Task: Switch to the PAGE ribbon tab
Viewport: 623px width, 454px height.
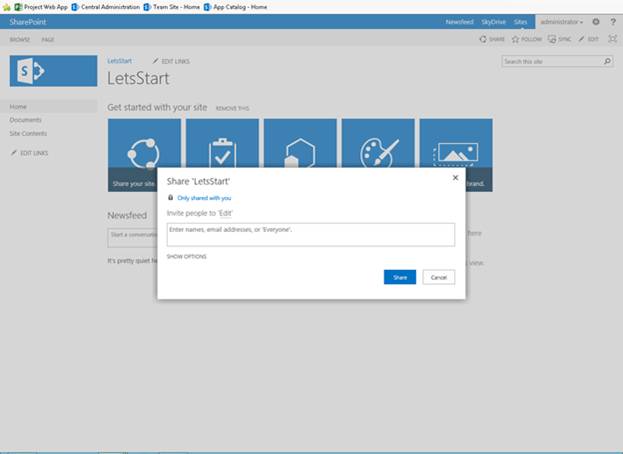Action: click(48, 40)
